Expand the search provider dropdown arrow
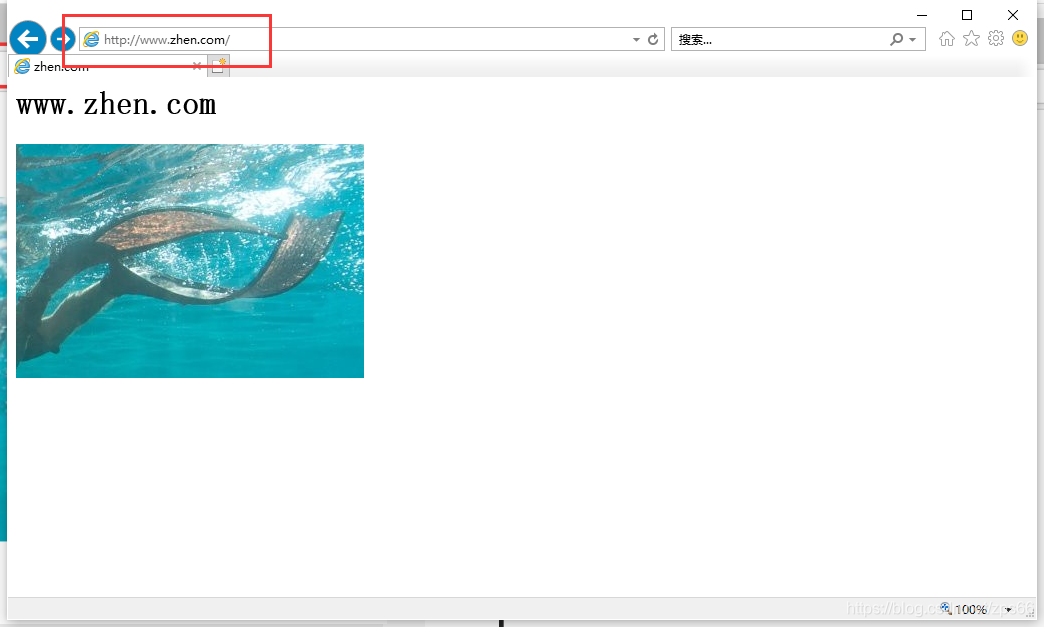This screenshot has height=627, width=1044. tap(913, 40)
